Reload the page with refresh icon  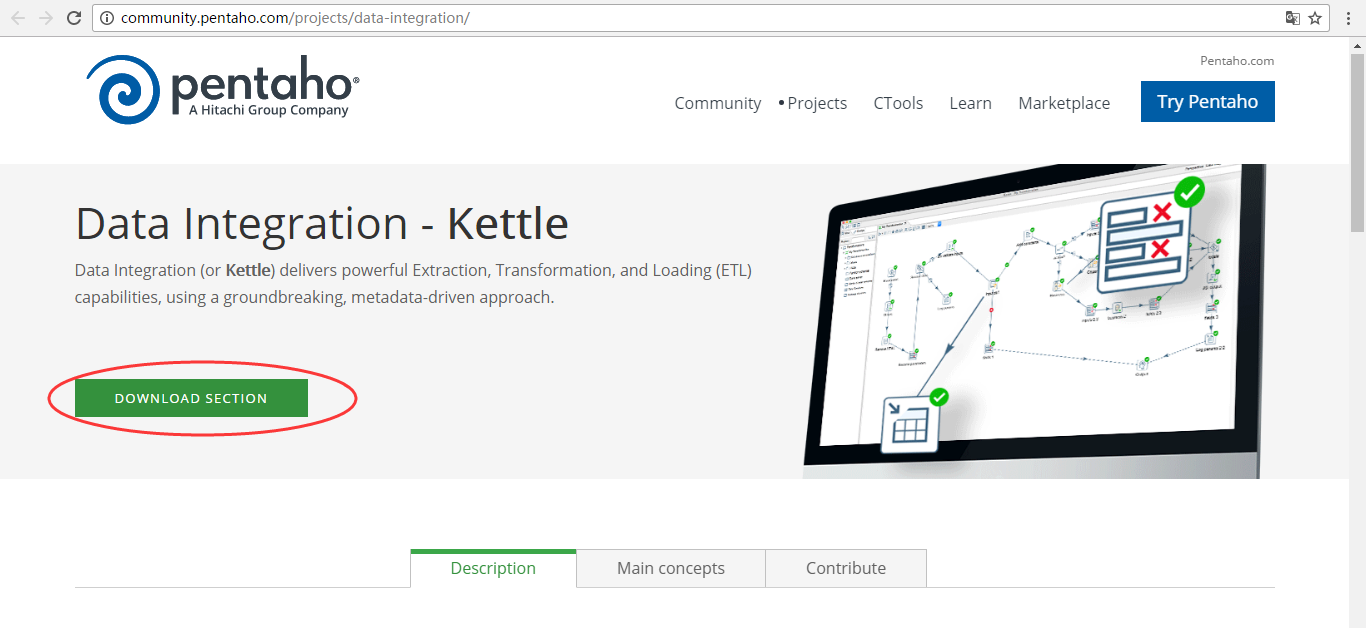click(74, 18)
